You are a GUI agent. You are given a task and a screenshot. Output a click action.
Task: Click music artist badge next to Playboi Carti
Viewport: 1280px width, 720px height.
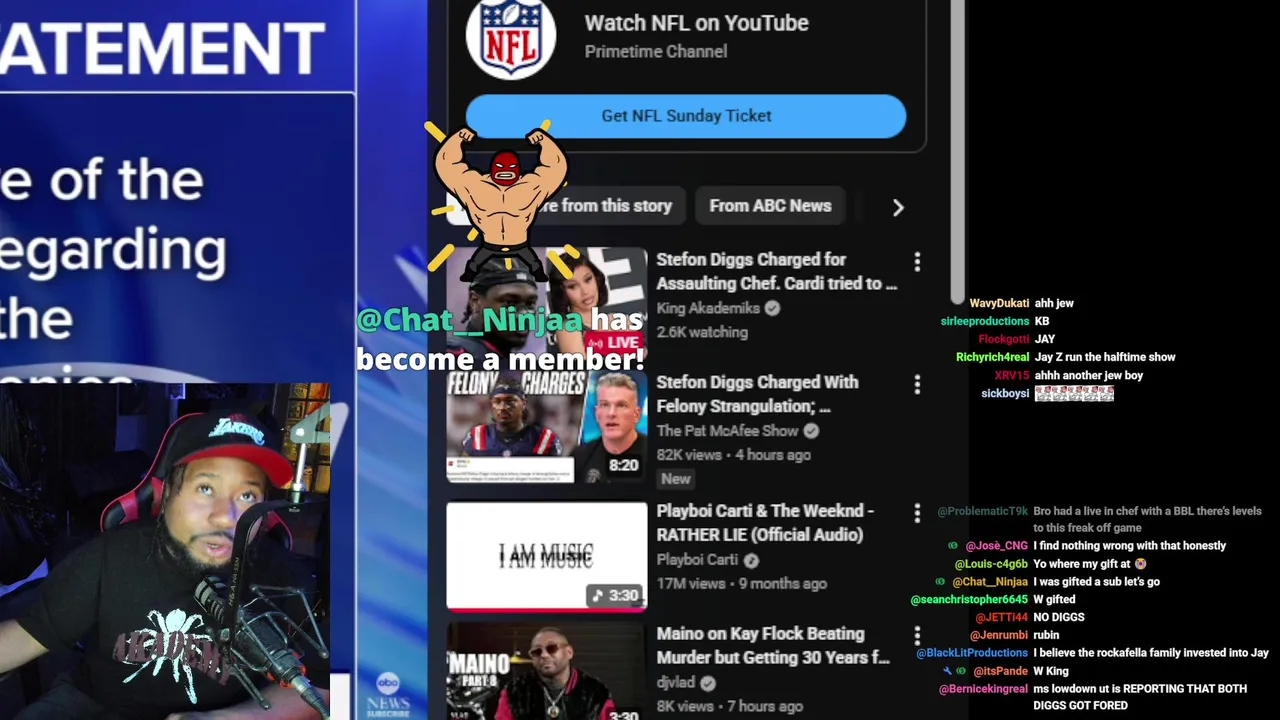(x=751, y=560)
